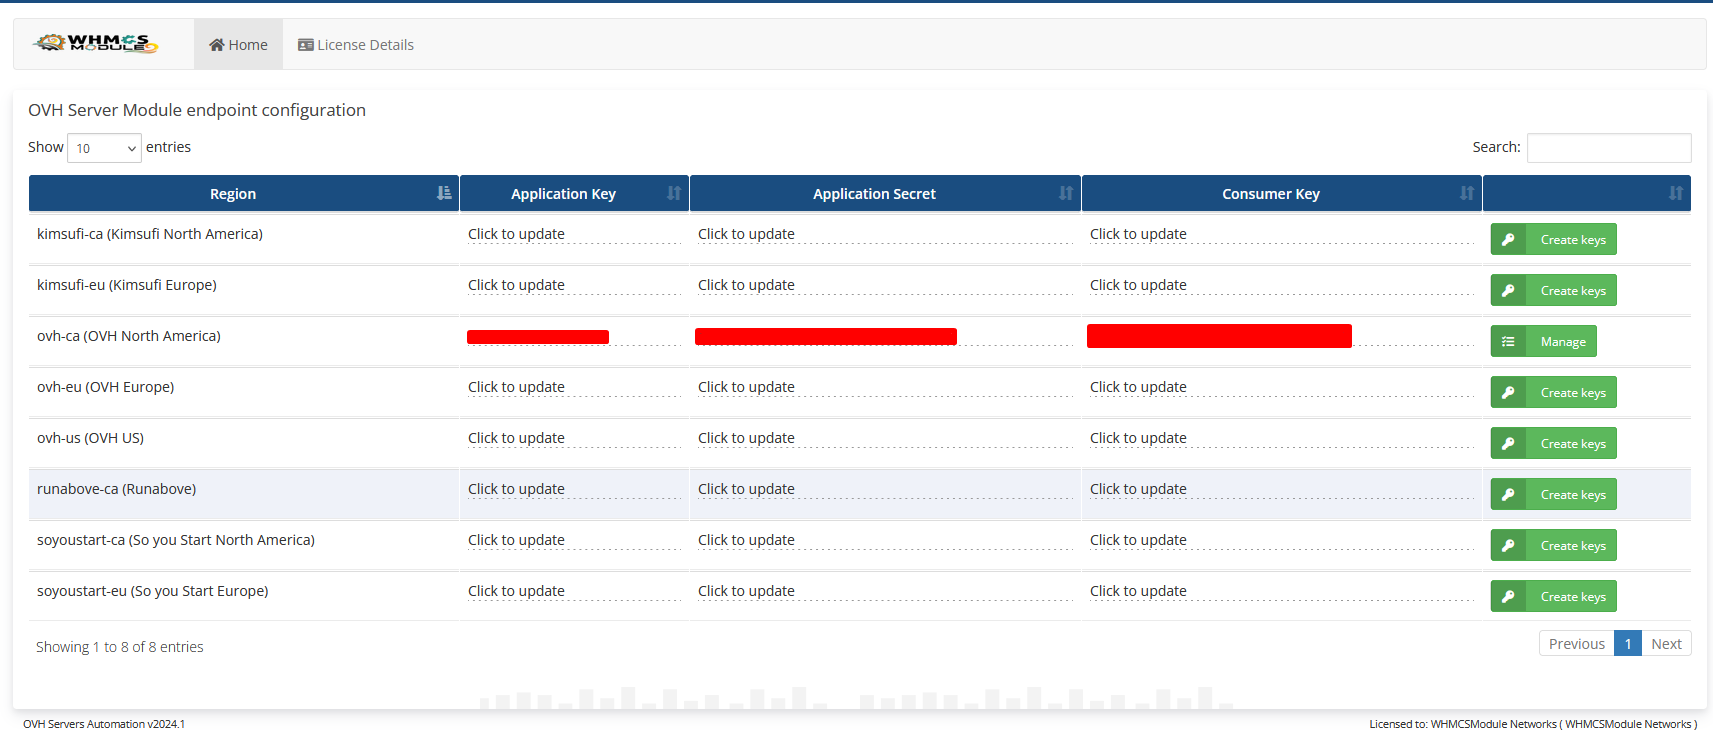Click 'Showing 1 to 8 of 8 entries' text
This screenshot has width=1713, height=749.
pos(120,647)
